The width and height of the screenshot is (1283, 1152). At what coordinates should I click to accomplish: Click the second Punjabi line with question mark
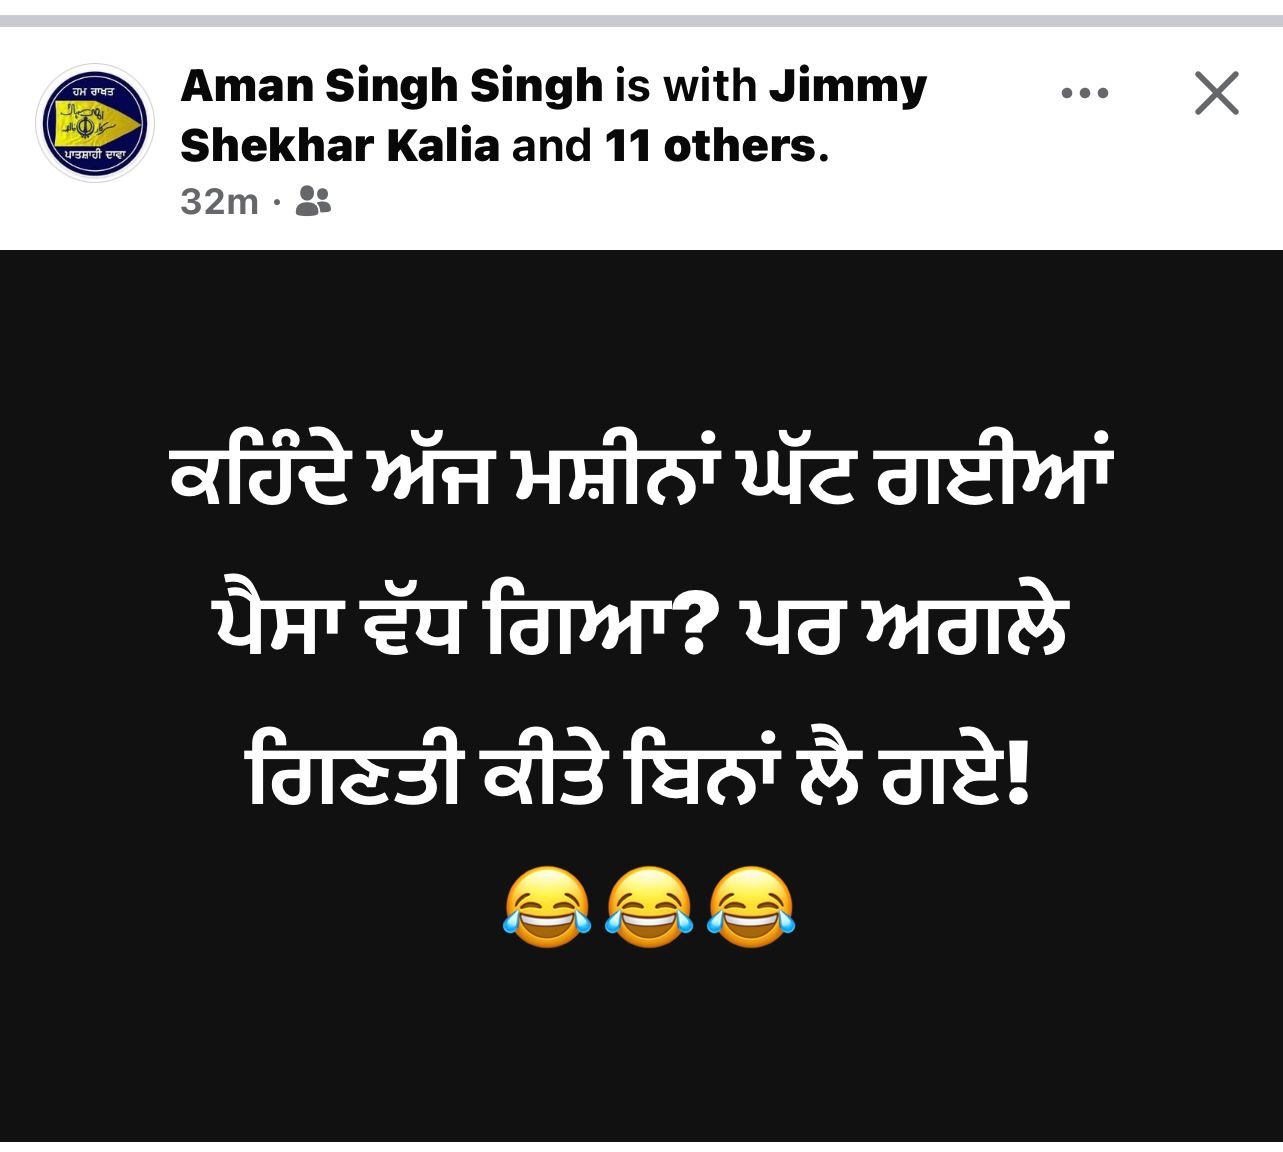tap(641, 626)
